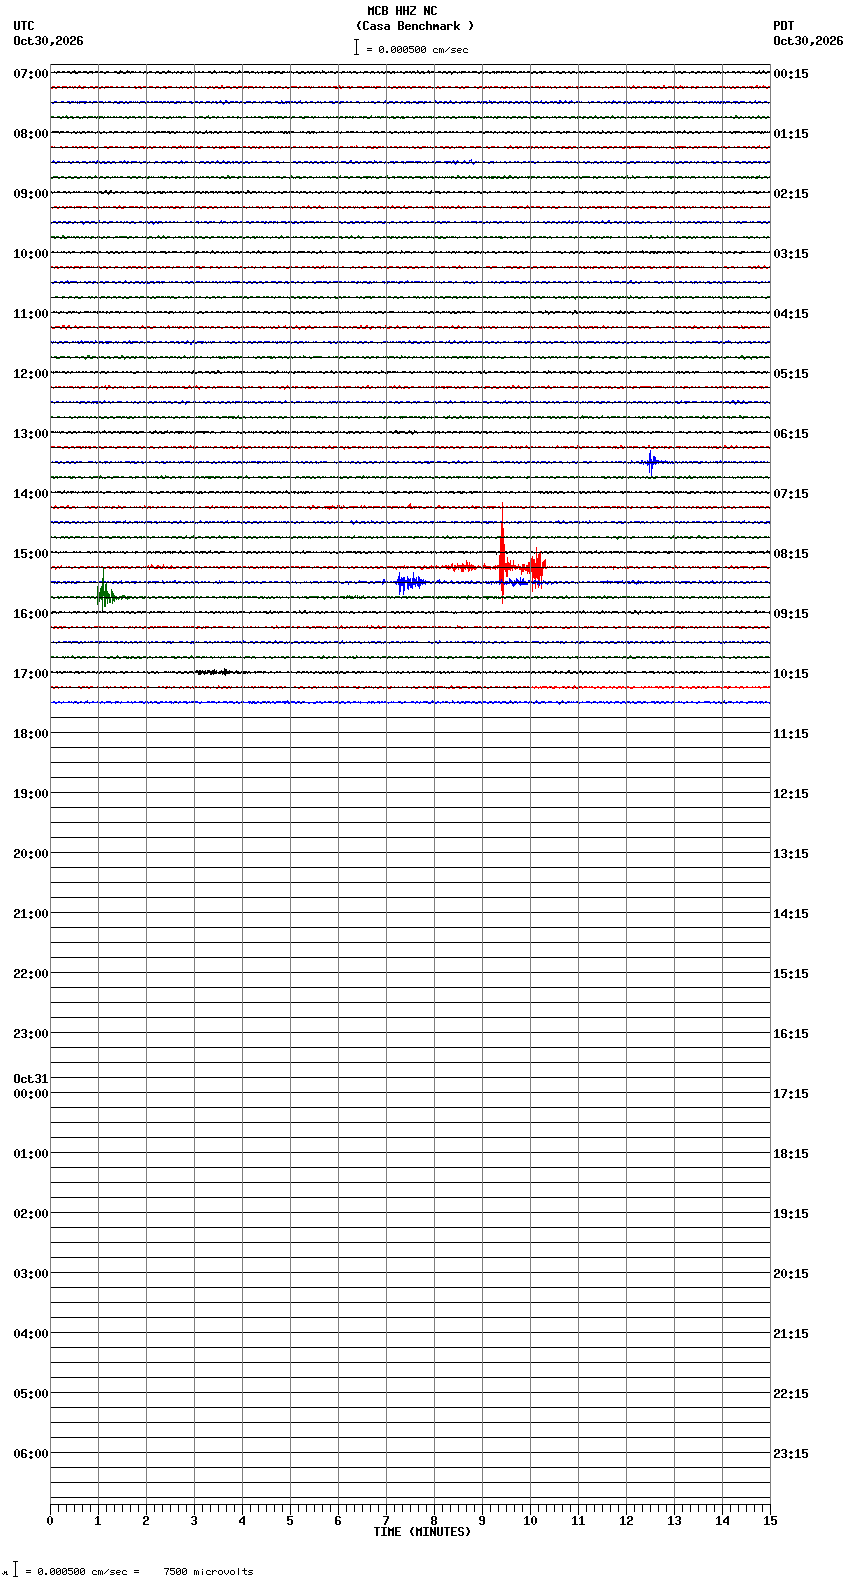This screenshot has height=1584, width=850.
Task: Click the '11:00' UTC time label
Action: [x=31, y=314]
